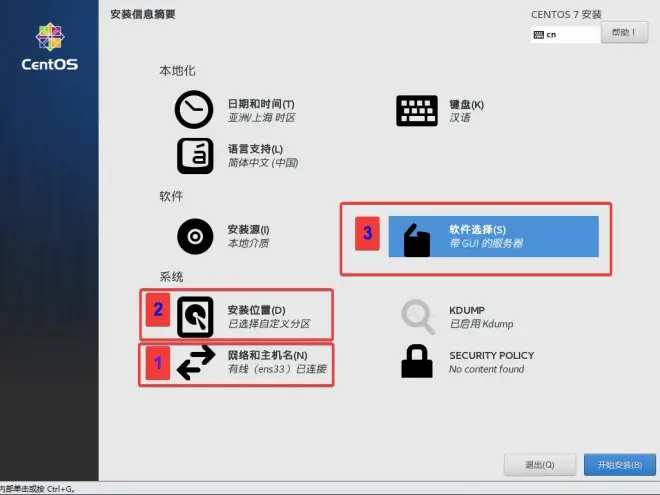Viewport: 660px width, 495px height.
Task: Click the installation source disc icon
Action: [195, 236]
